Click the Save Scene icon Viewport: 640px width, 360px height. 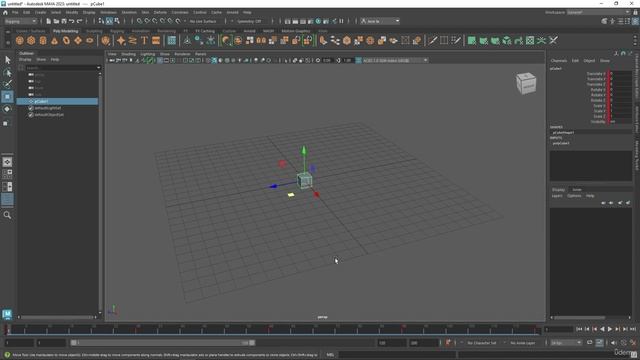64,21
